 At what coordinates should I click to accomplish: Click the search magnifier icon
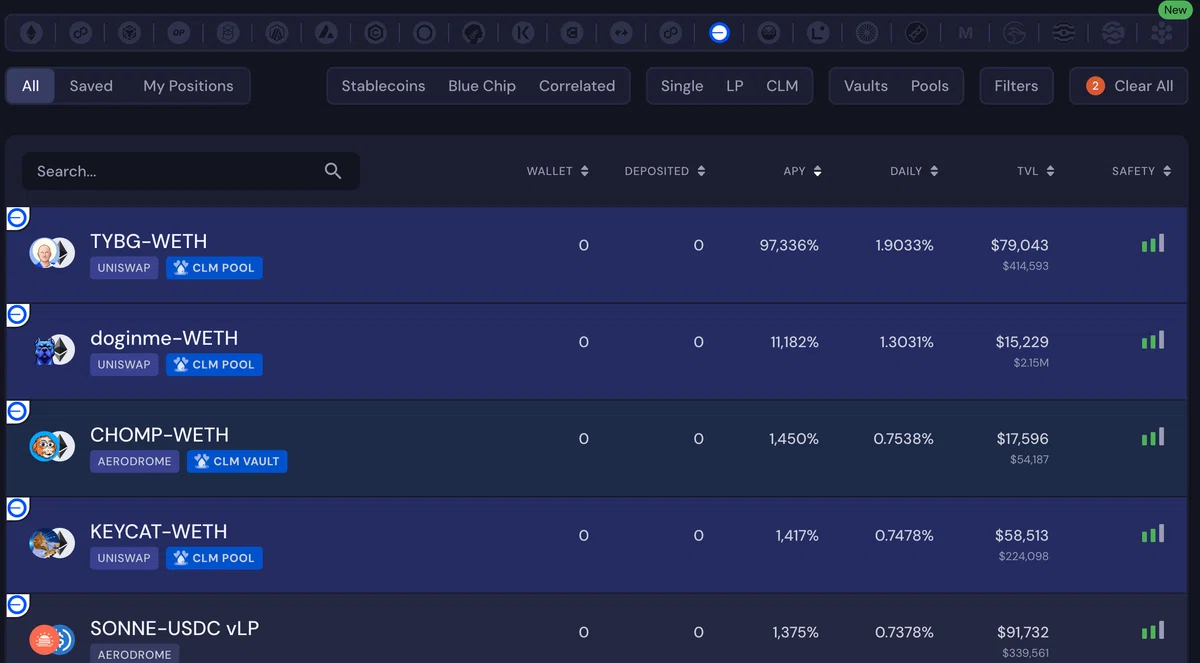point(333,171)
